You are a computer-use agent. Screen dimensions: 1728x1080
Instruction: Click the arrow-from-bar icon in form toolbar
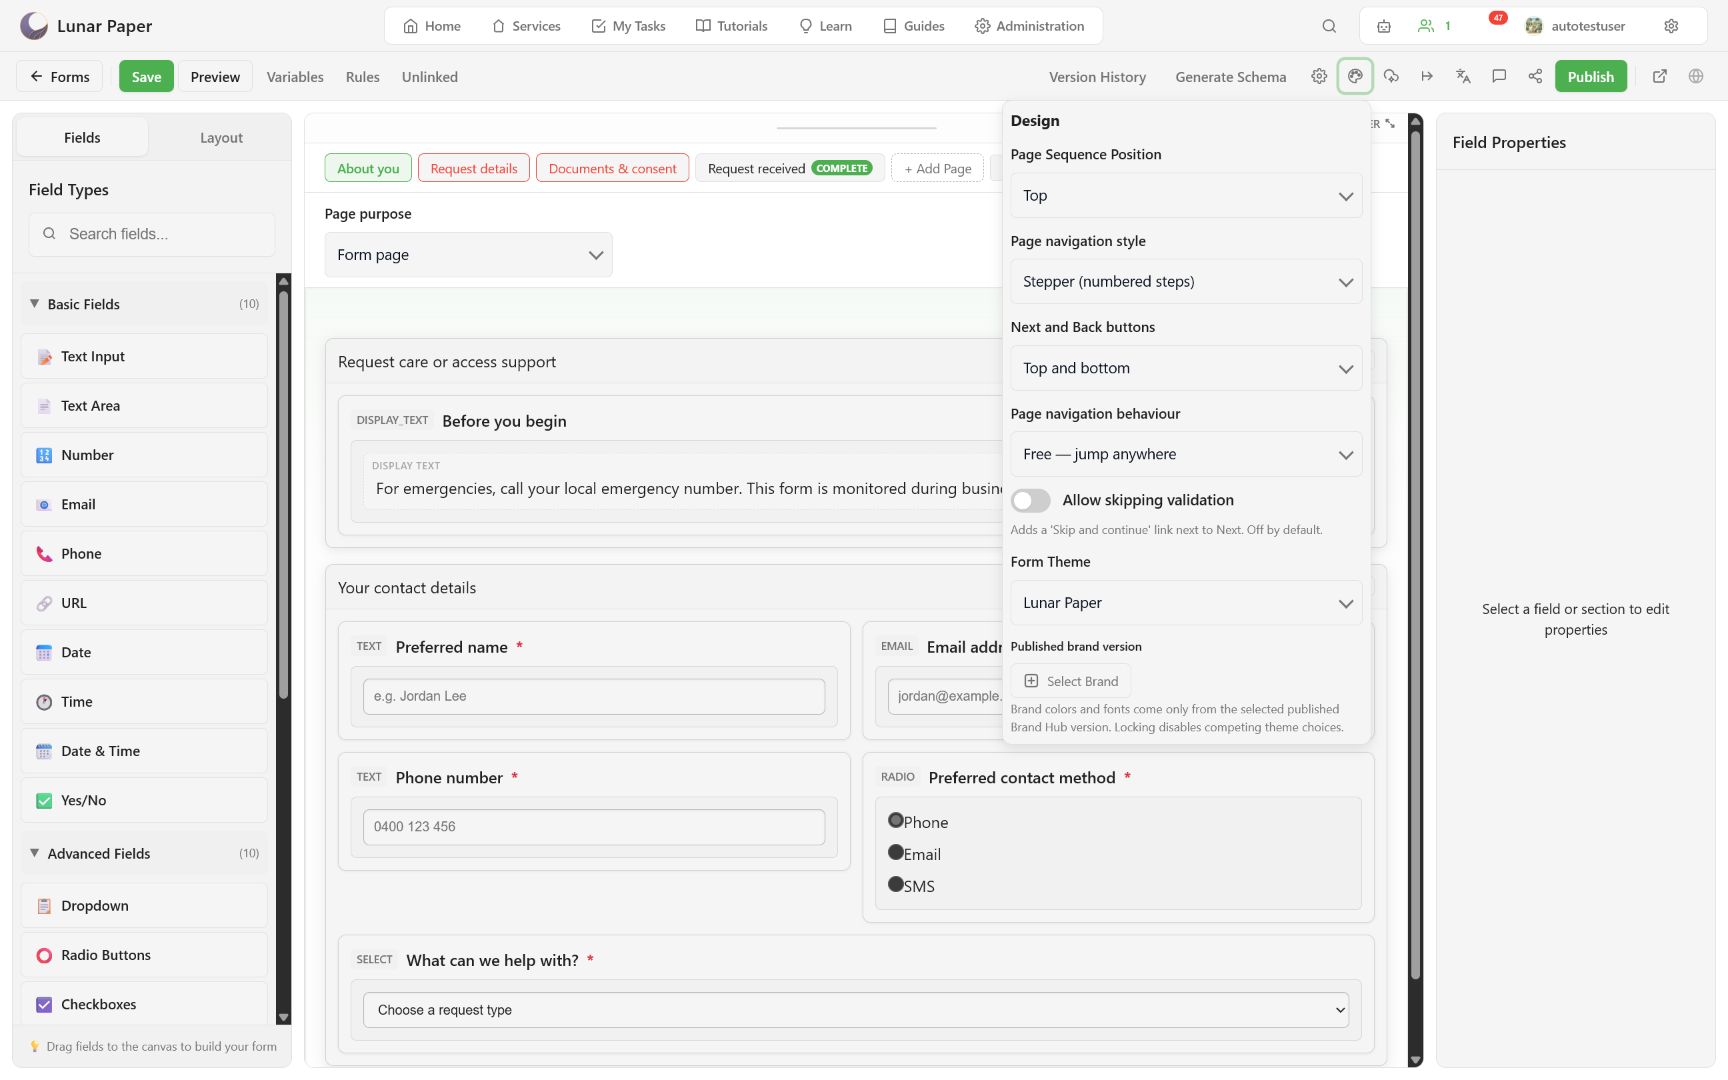tap(1427, 76)
